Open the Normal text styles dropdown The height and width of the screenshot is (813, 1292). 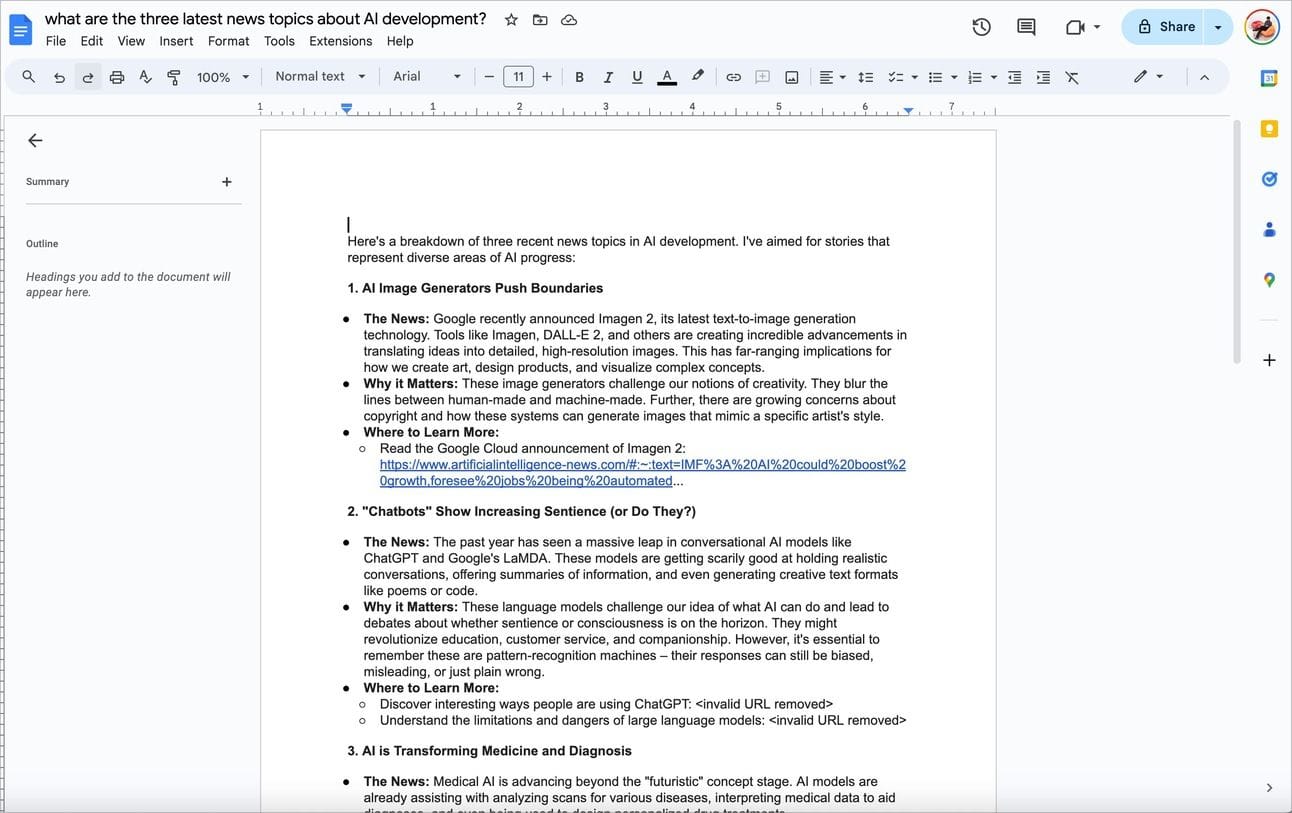click(x=320, y=77)
